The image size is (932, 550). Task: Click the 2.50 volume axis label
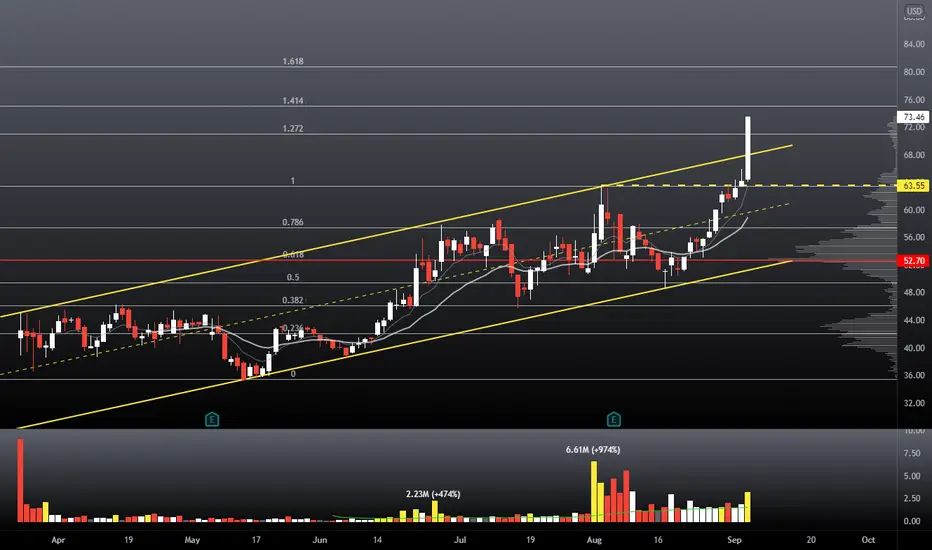pyautogui.click(x=912, y=498)
